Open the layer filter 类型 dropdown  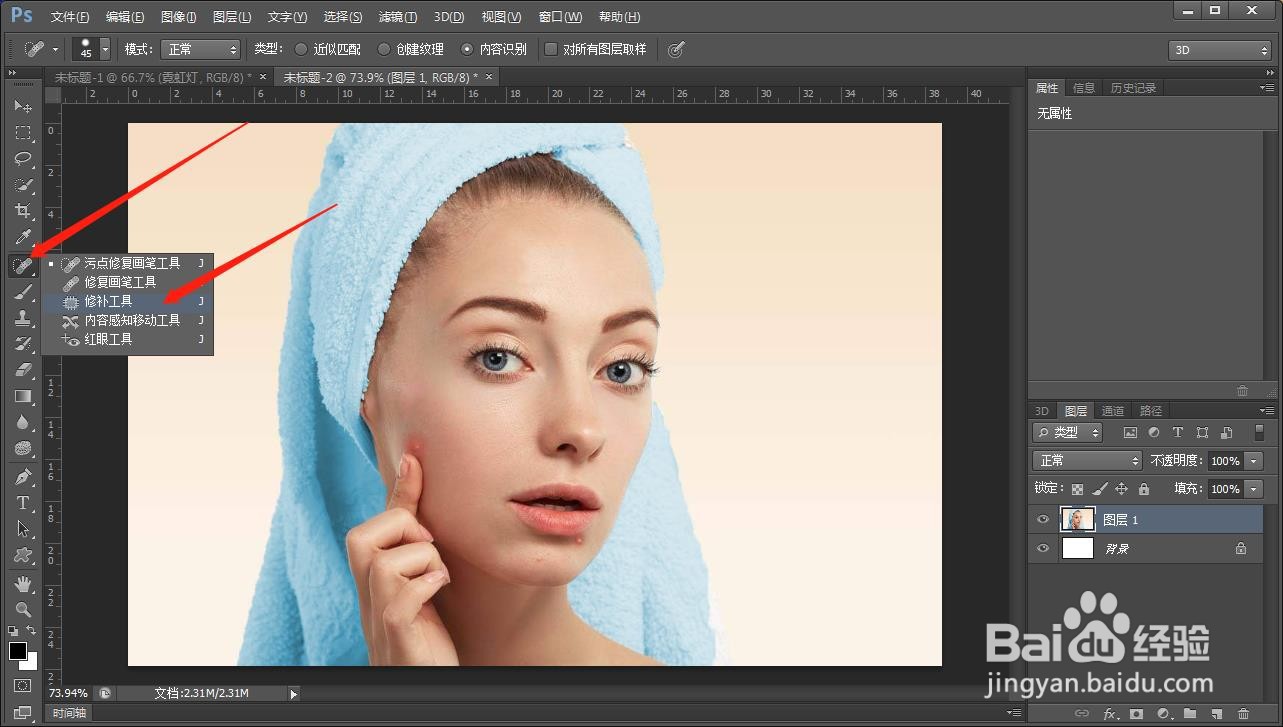click(1067, 433)
